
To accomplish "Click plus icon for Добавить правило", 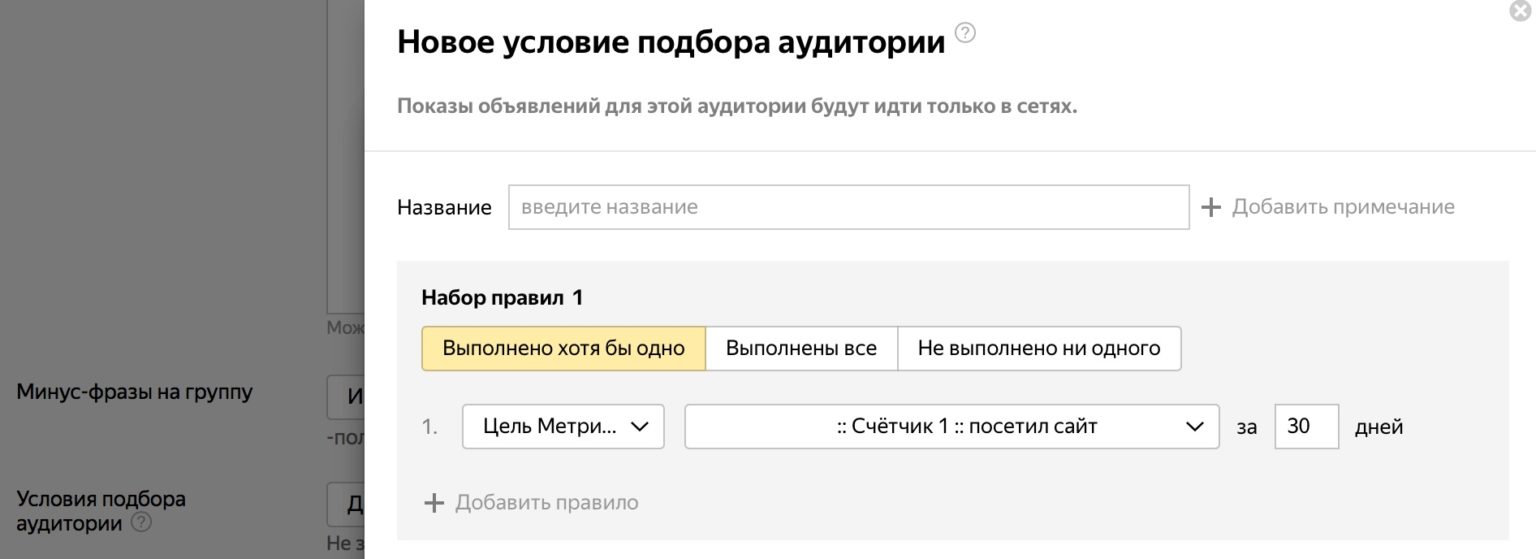I will 433,502.
